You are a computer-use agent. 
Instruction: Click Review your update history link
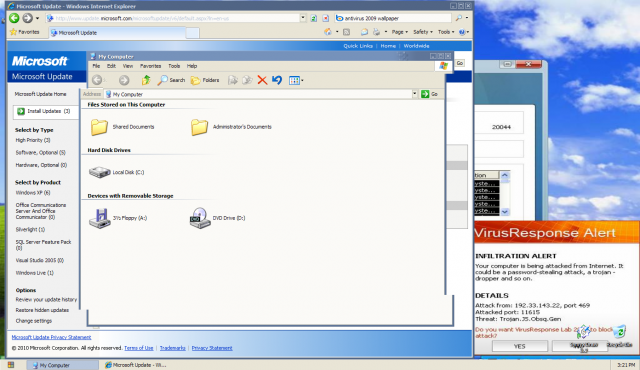46,299
